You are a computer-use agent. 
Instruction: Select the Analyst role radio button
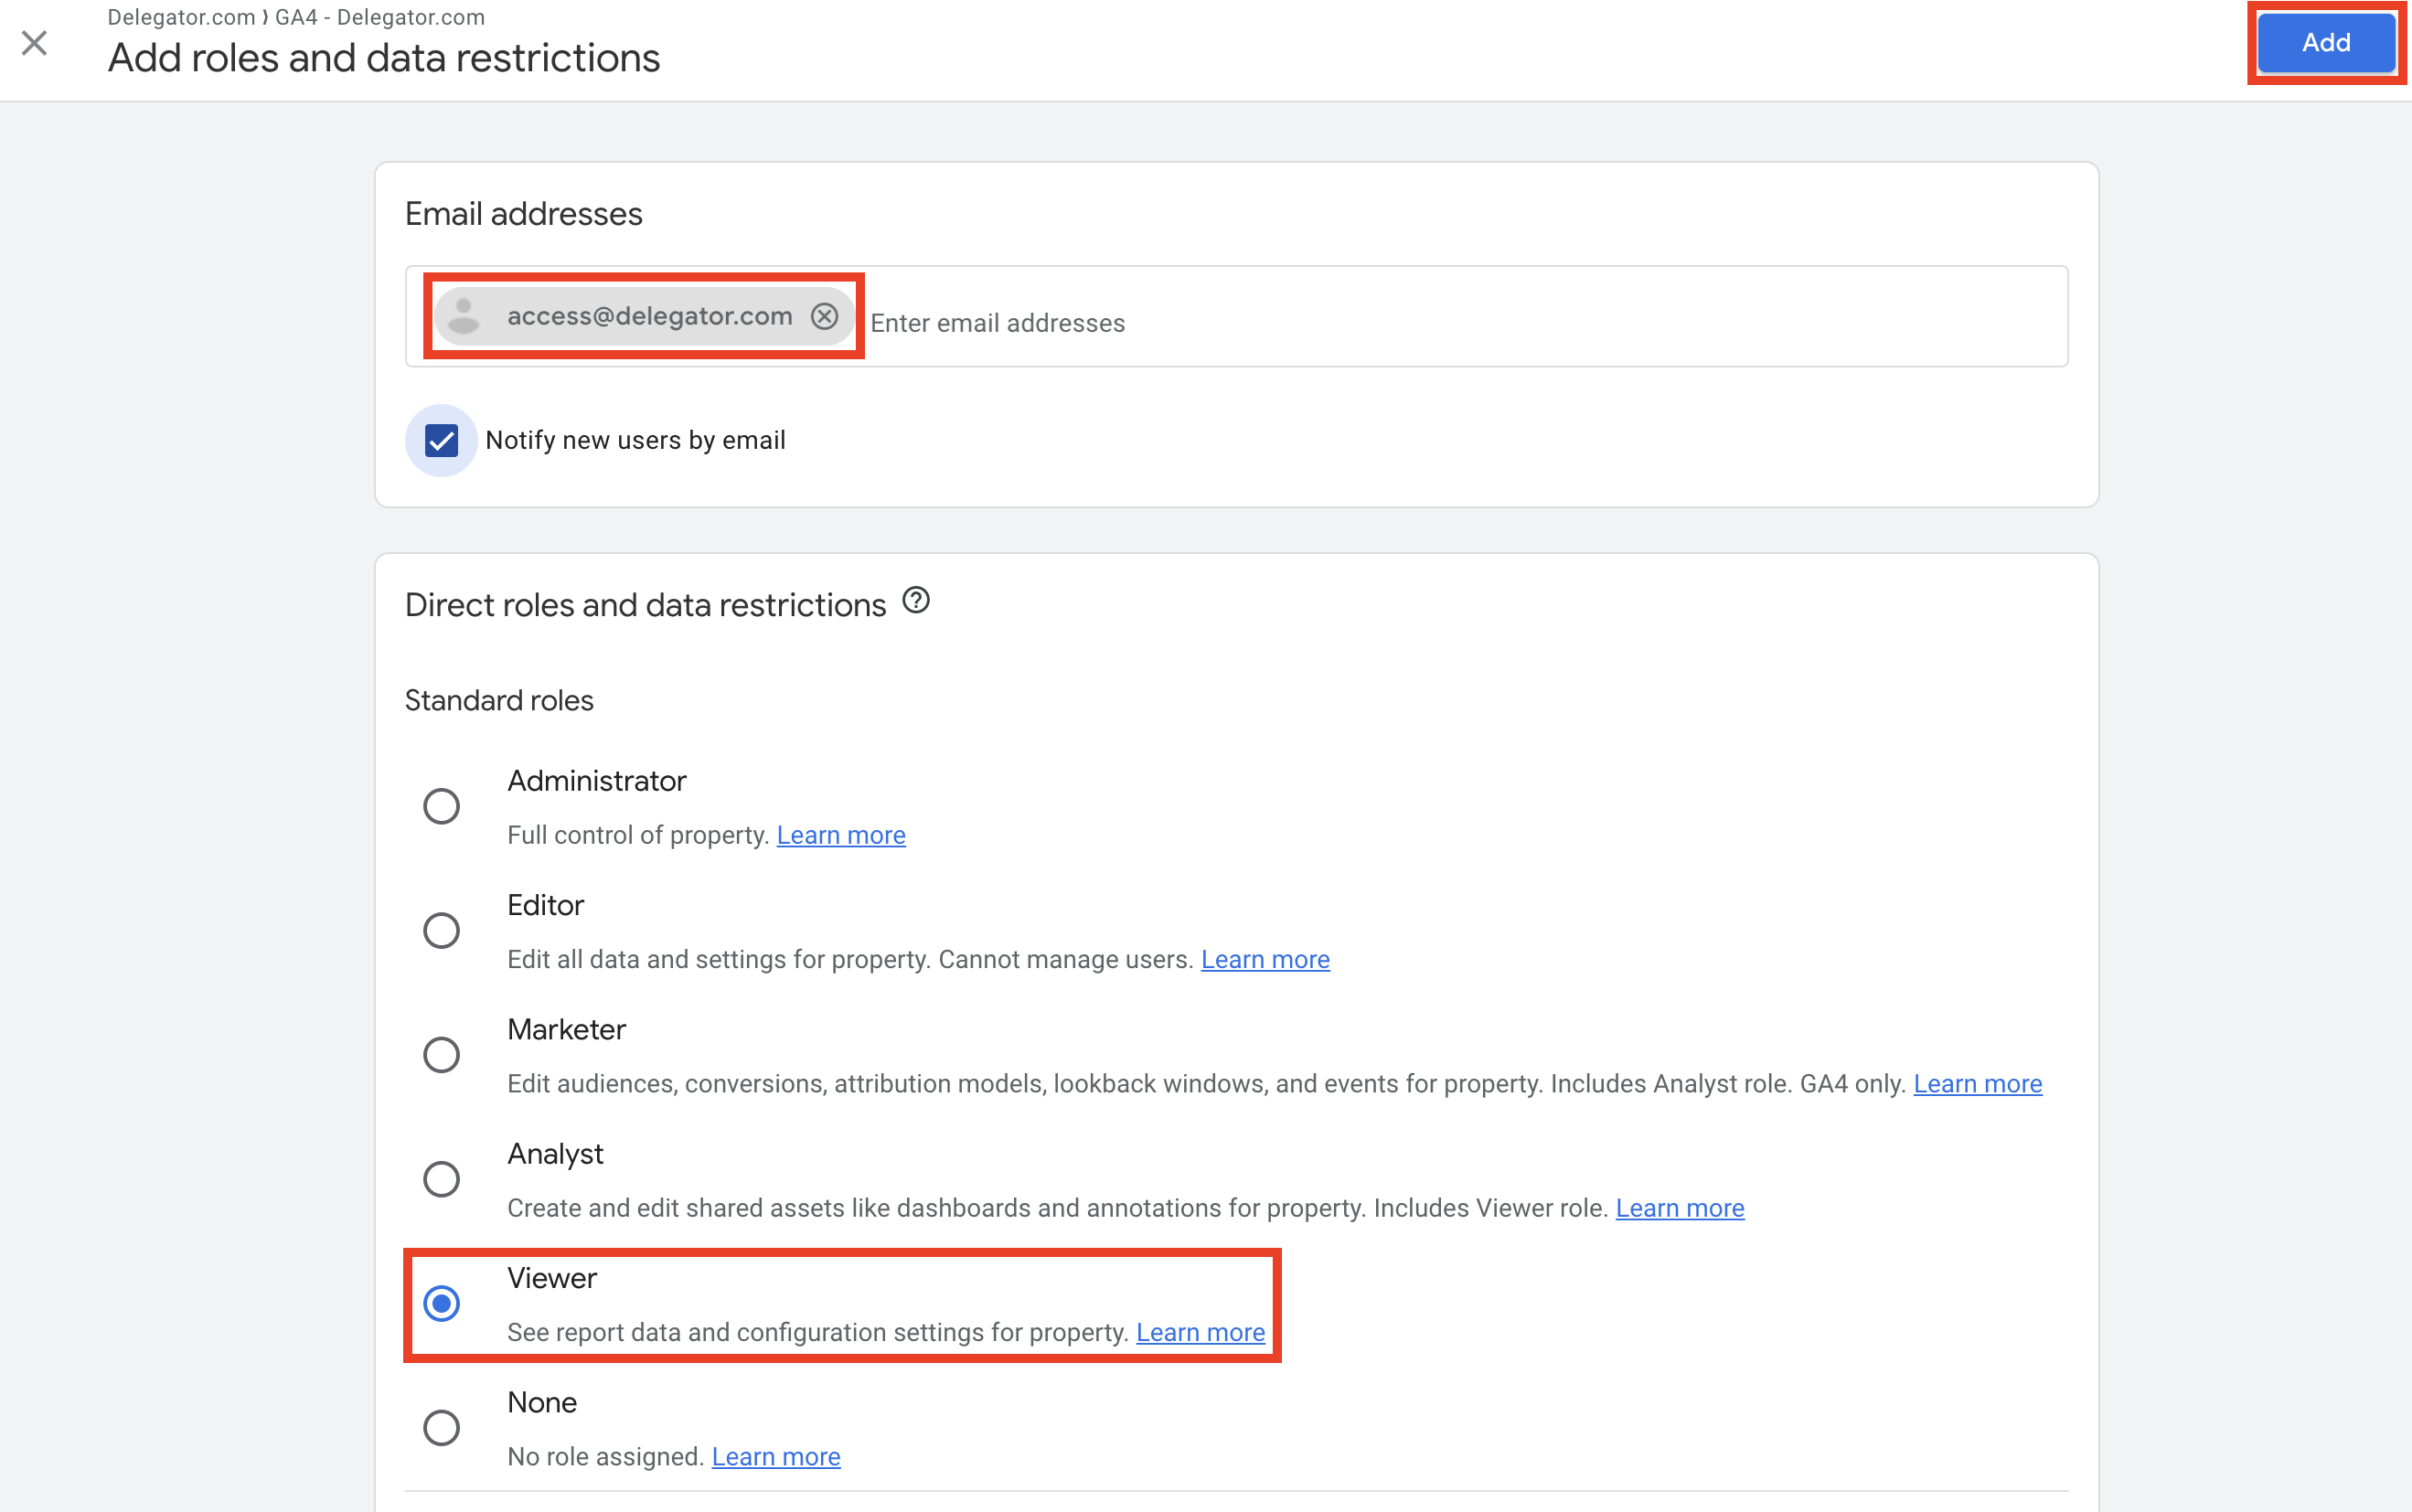coord(441,1179)
